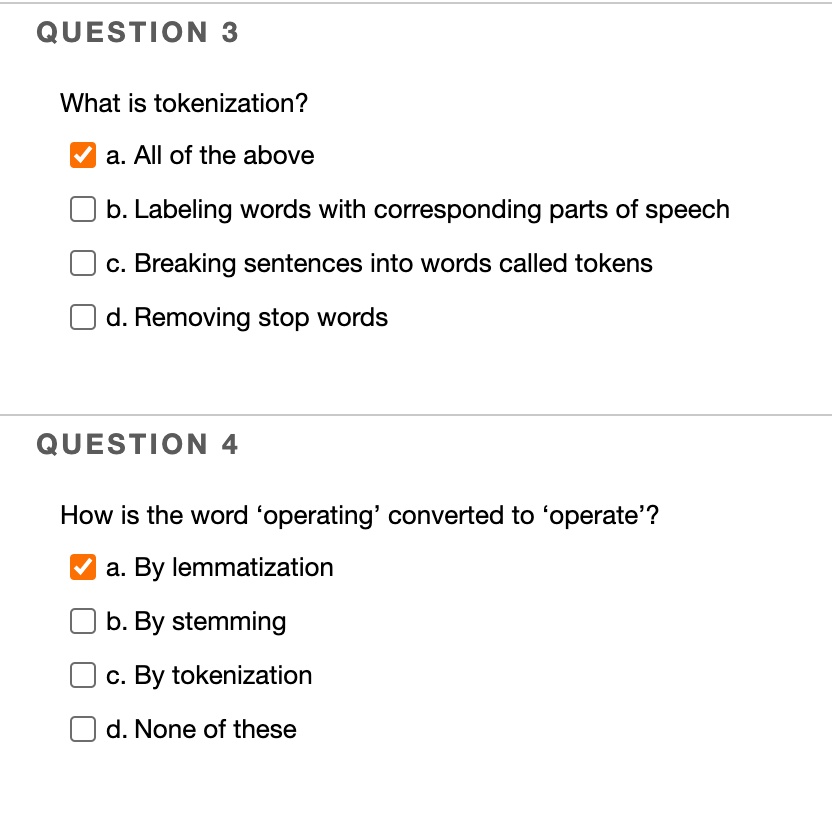Viewport: 832px width, 814px height.
Task: Click the 'a. By lemmatization' label text
Action: click(x=219, y=568)
